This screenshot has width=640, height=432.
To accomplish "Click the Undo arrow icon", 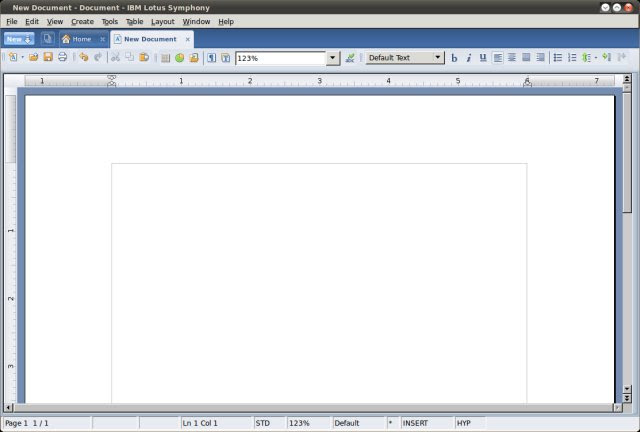I will point(84,57).
